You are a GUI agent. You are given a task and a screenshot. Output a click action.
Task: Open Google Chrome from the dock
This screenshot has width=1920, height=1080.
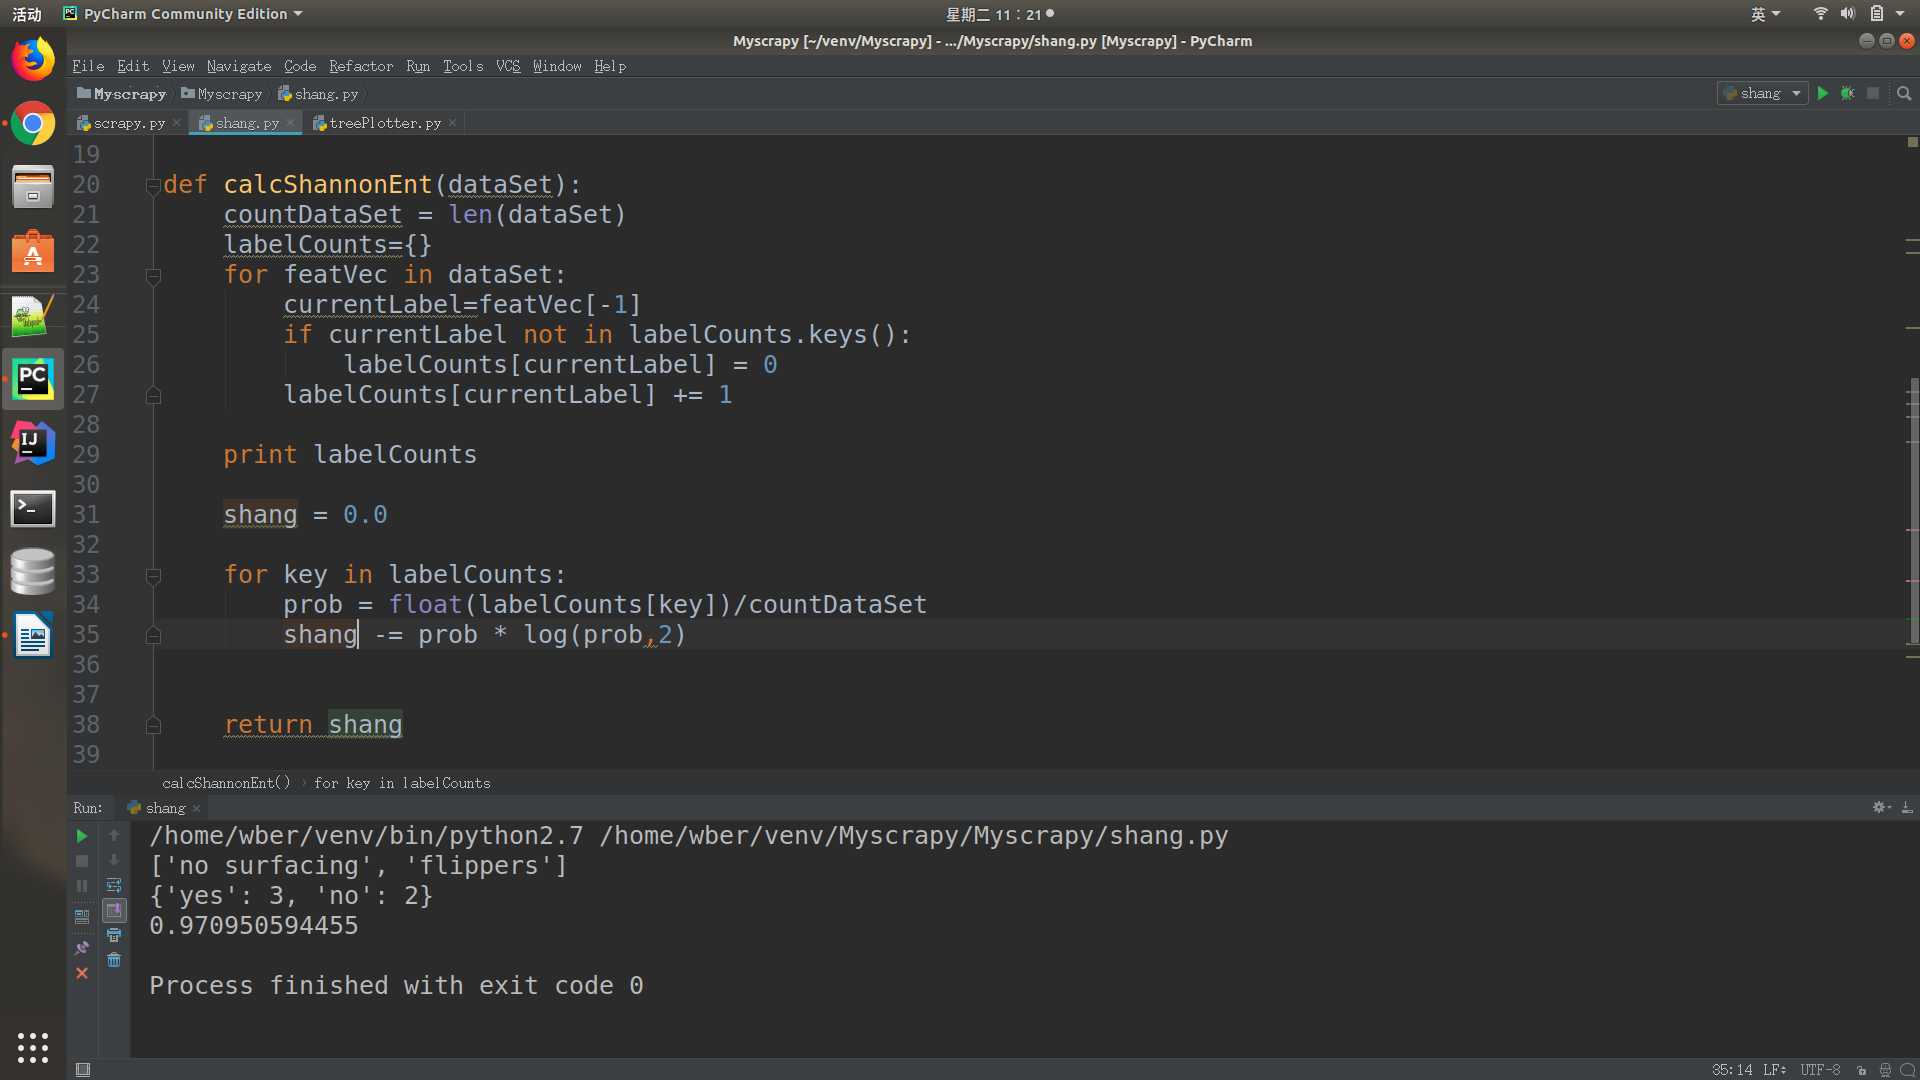(x=33, y=124)
